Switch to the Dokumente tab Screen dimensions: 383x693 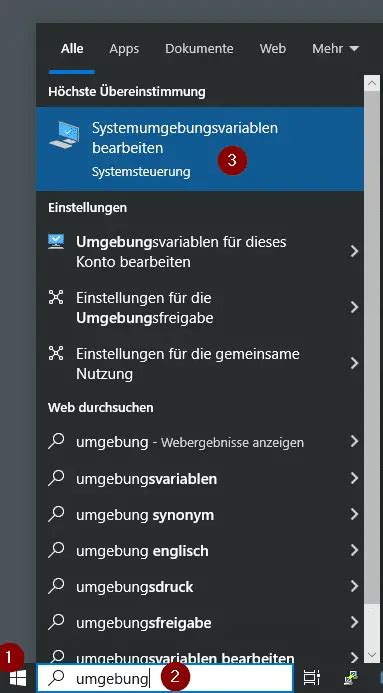pyautogui.click(x=199, y=48)
